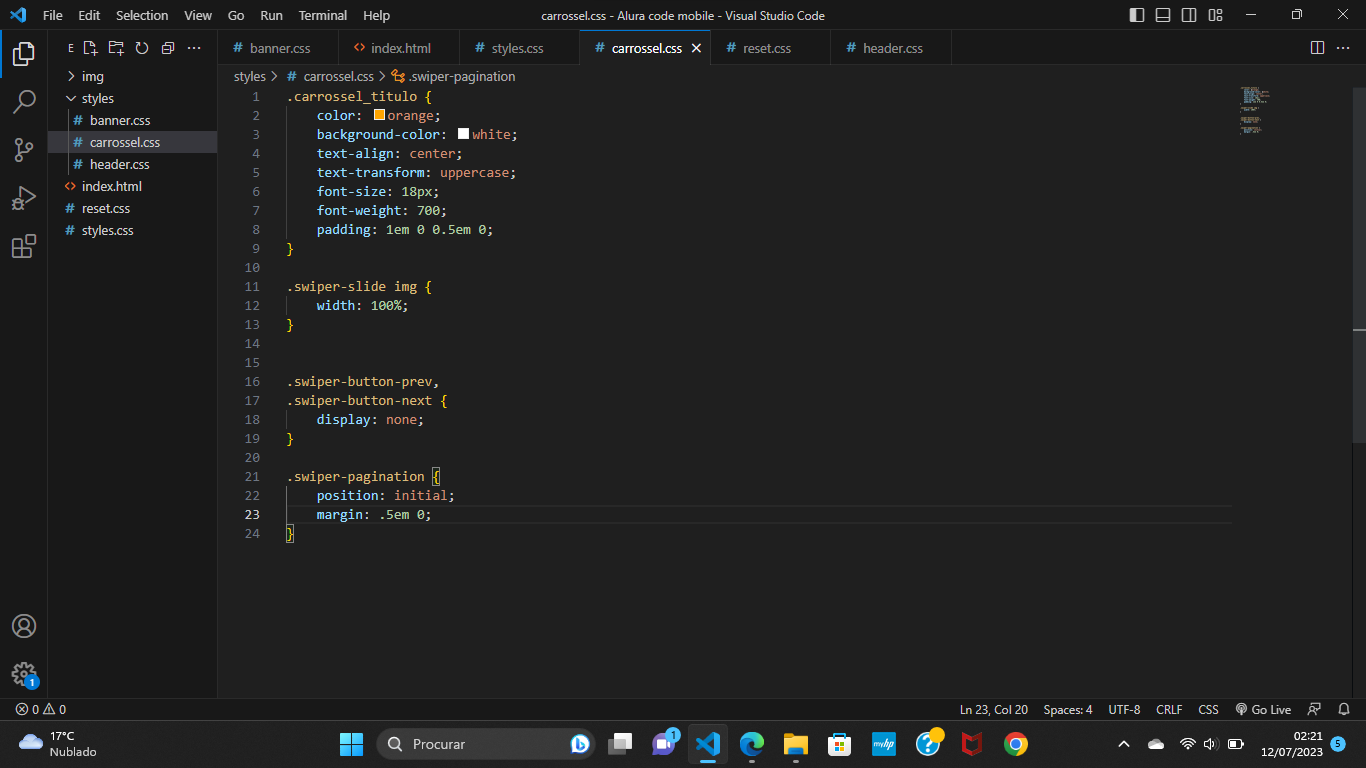Screen dimensions: 1366x768
Task: Open the Terminal menu
Action: [x=323, y=15]
